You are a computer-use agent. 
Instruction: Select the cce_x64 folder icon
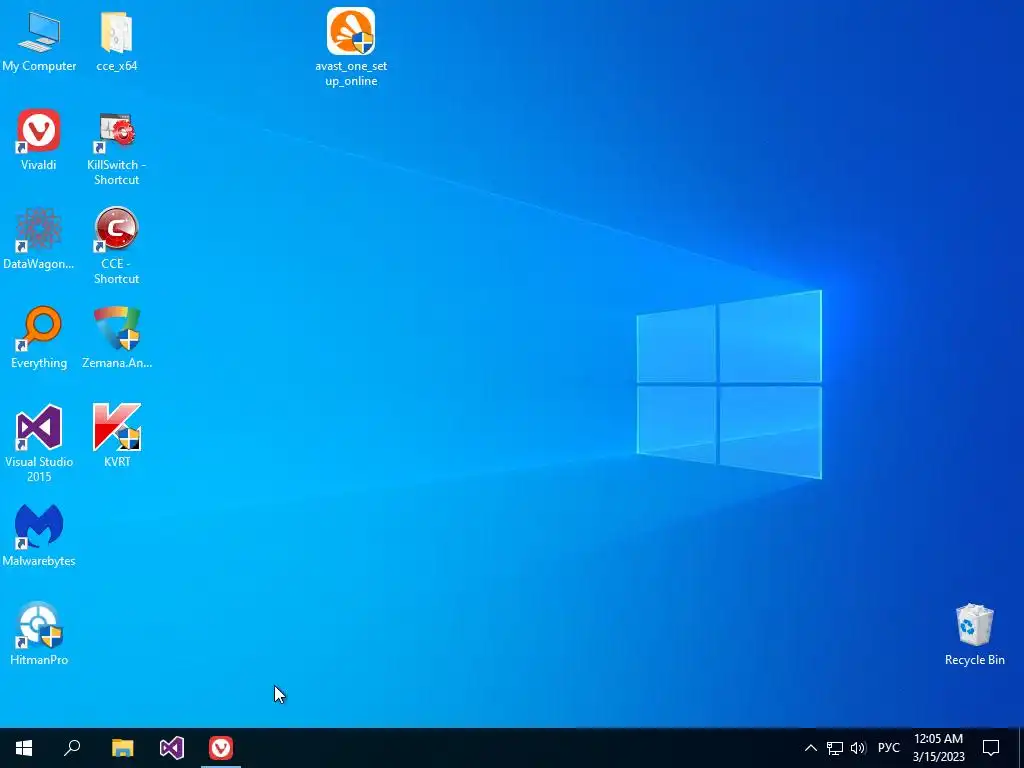pos(117,40)
